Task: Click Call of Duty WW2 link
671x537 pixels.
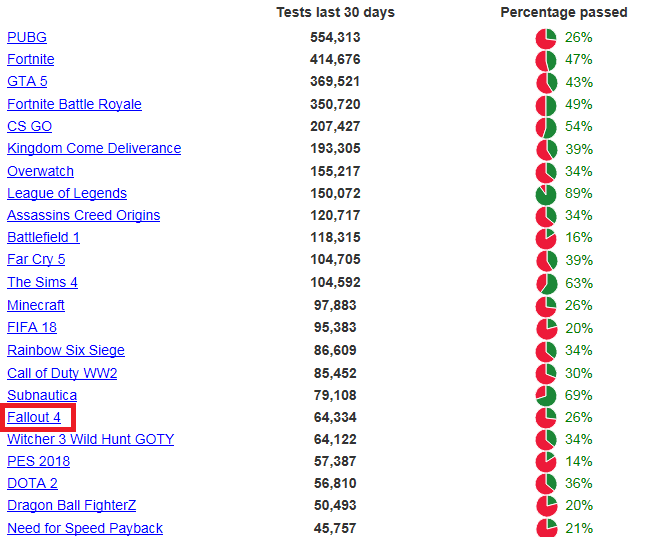Action: coord(62,373)
